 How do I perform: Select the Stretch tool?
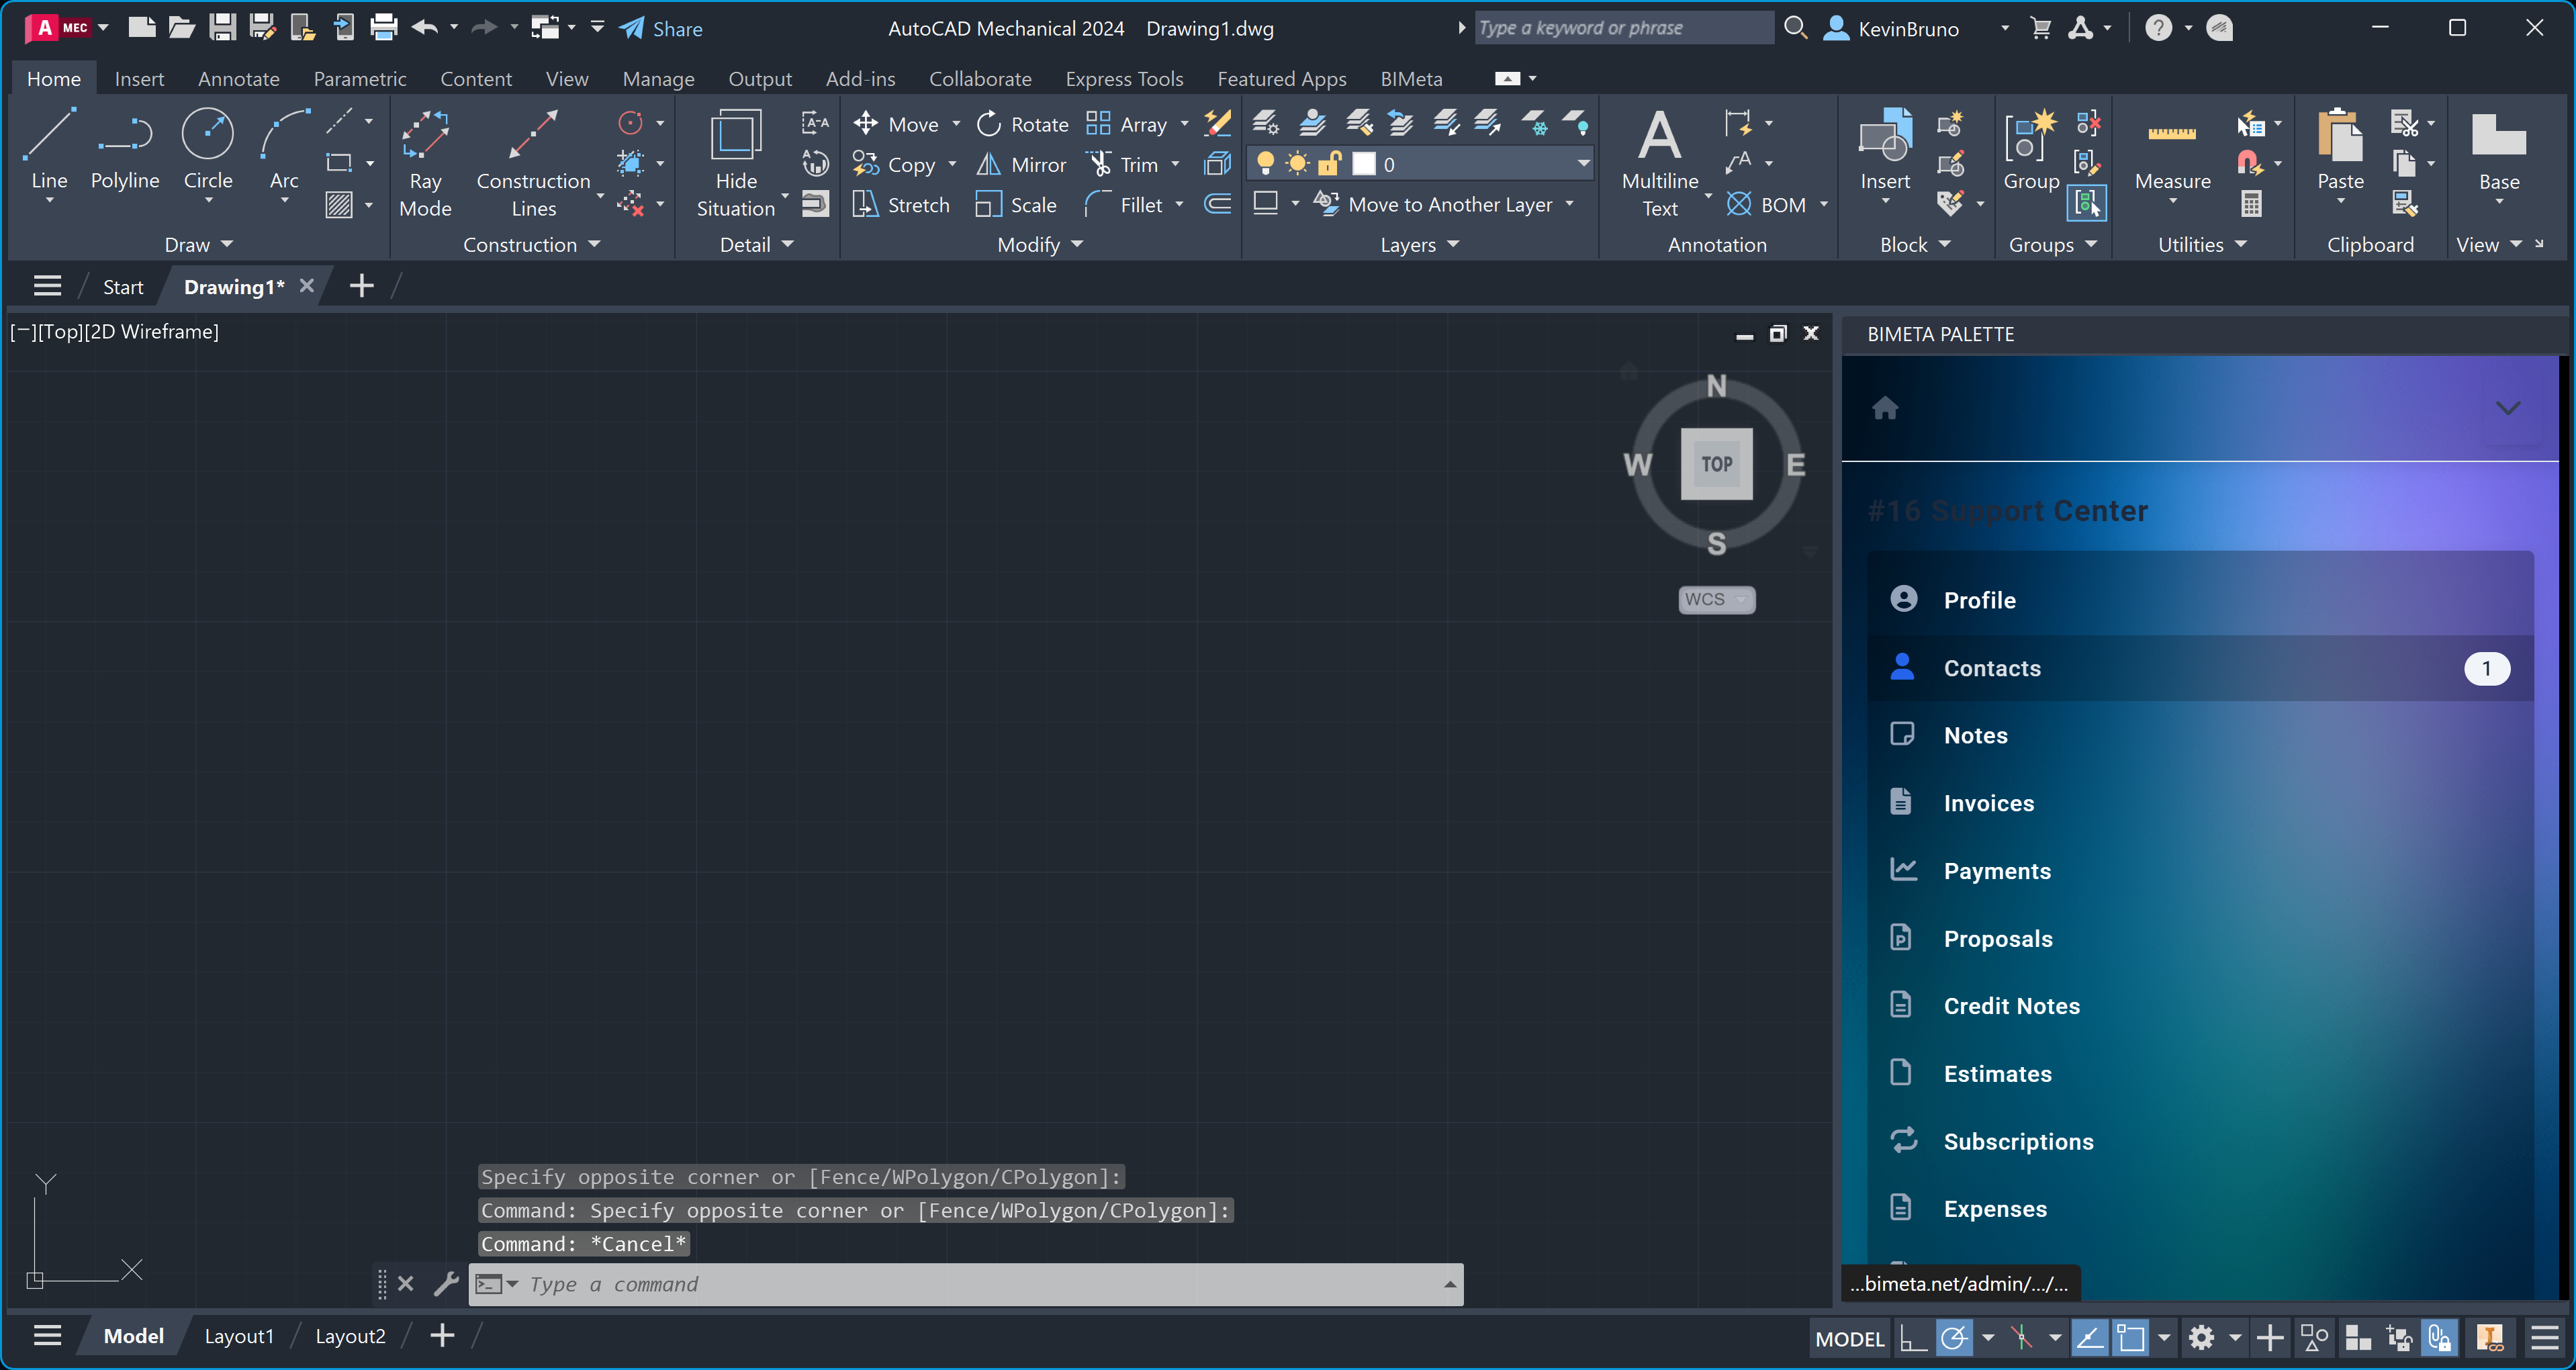[901, 205]
